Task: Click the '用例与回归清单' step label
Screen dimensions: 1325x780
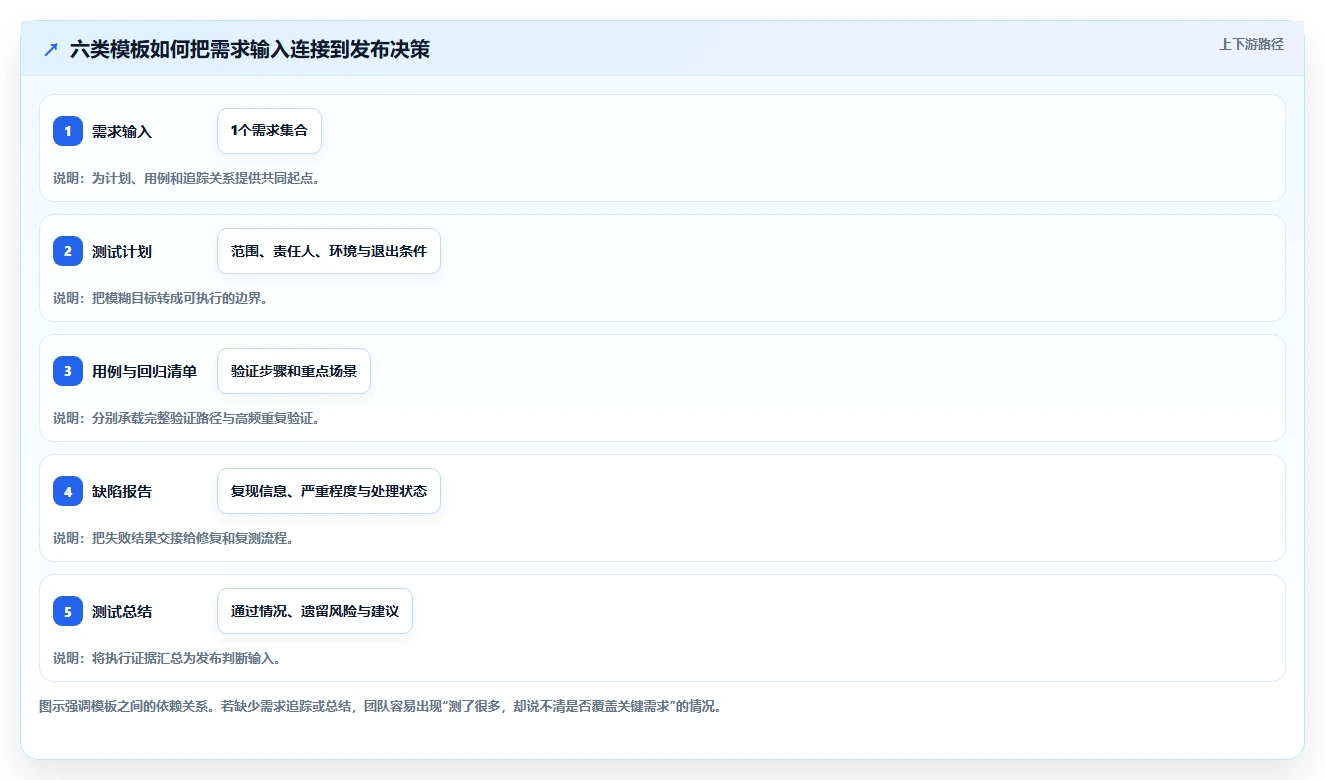Action: [144, 372]
